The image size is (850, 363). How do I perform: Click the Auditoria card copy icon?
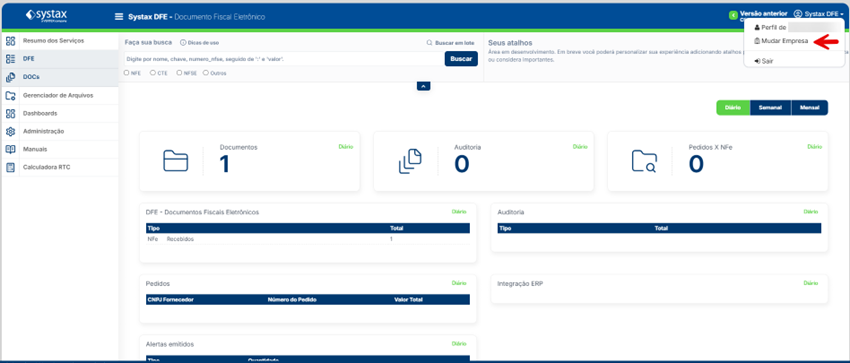[410, 161]
